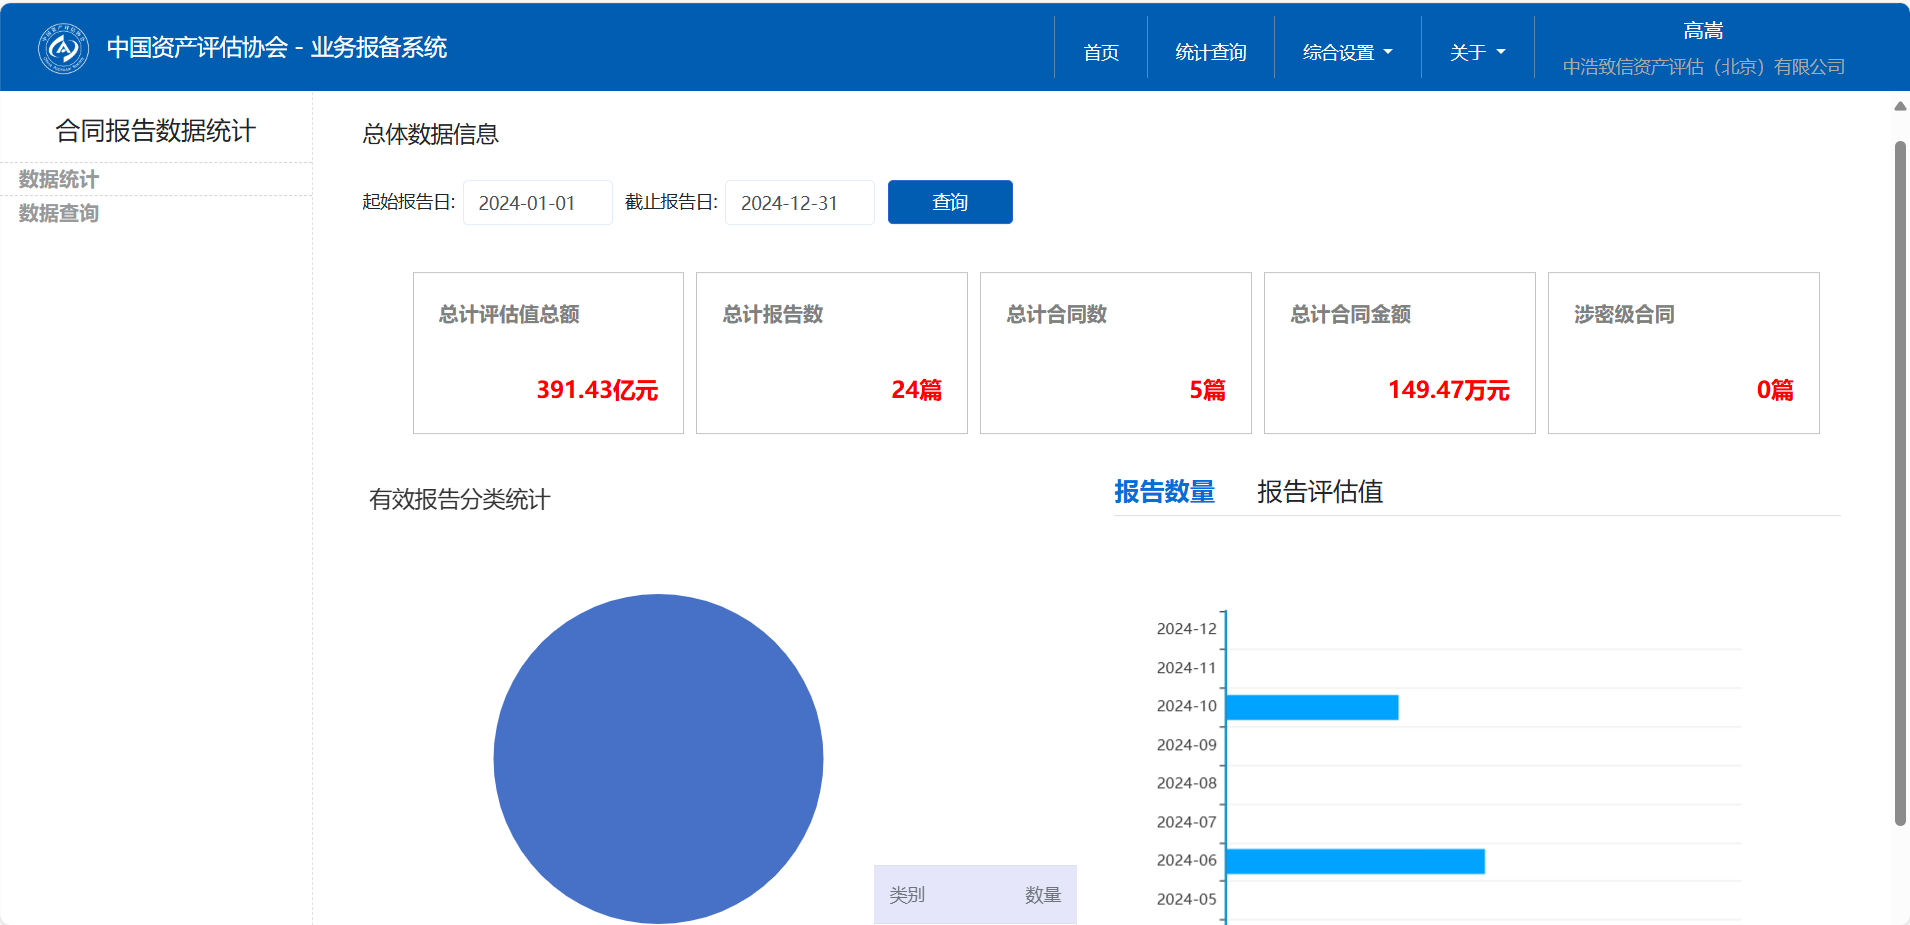
Task: Click the 总计评估值总额 card
Action: (548, 353)
